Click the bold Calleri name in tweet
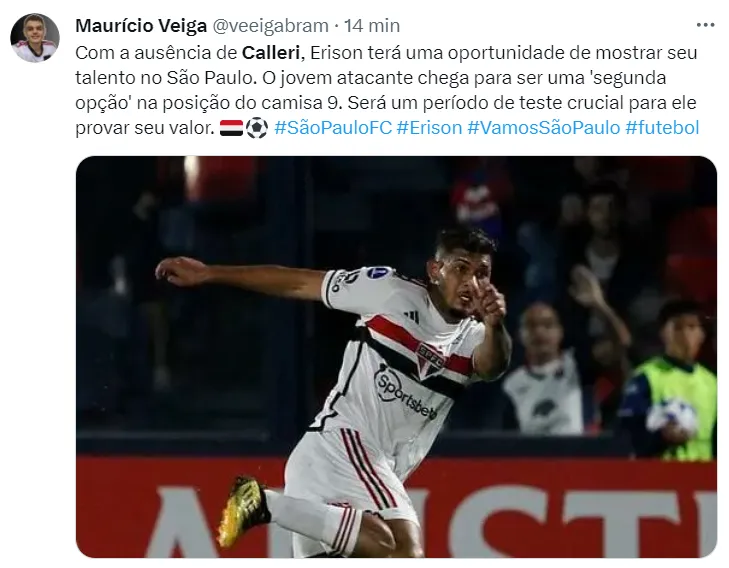The width and height of the screenshot is (729, 568). coord(271,53)
